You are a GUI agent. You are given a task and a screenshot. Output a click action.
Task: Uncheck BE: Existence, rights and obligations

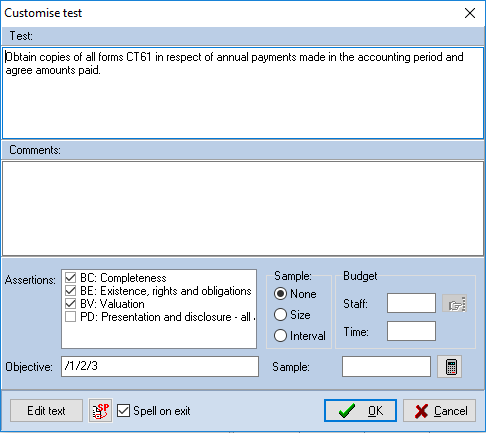(x=70, y=291)
